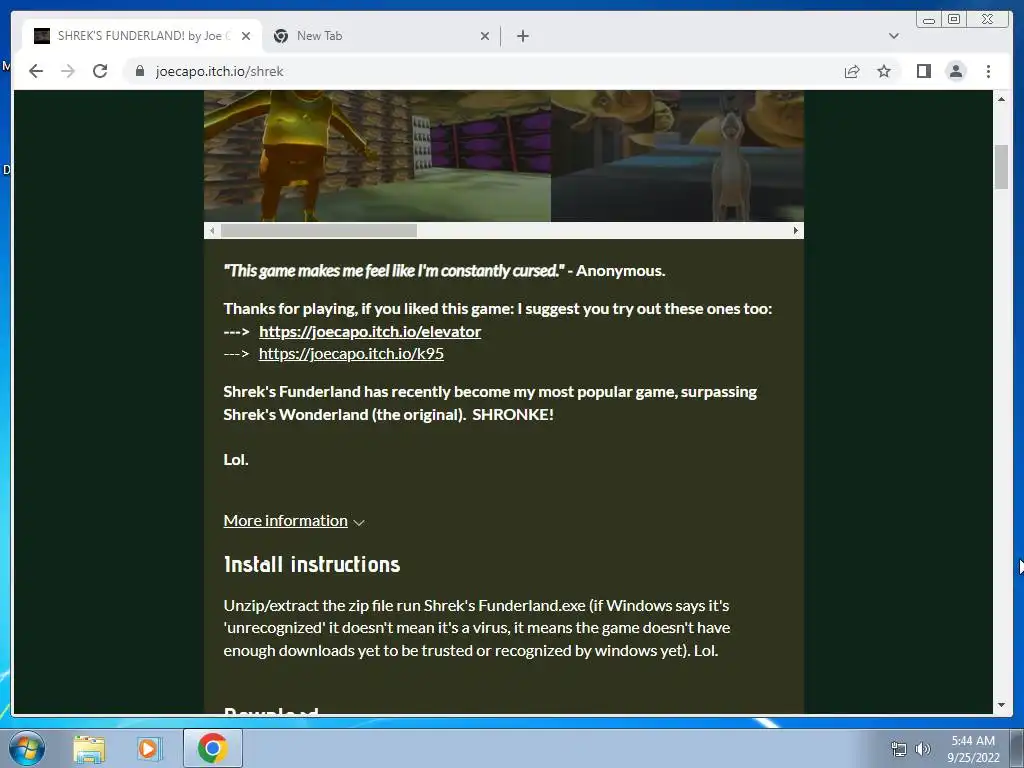This screenshot has height=768, width=1024.
Task: Bookmark this page with the star
Action: (x=884, y=71)
